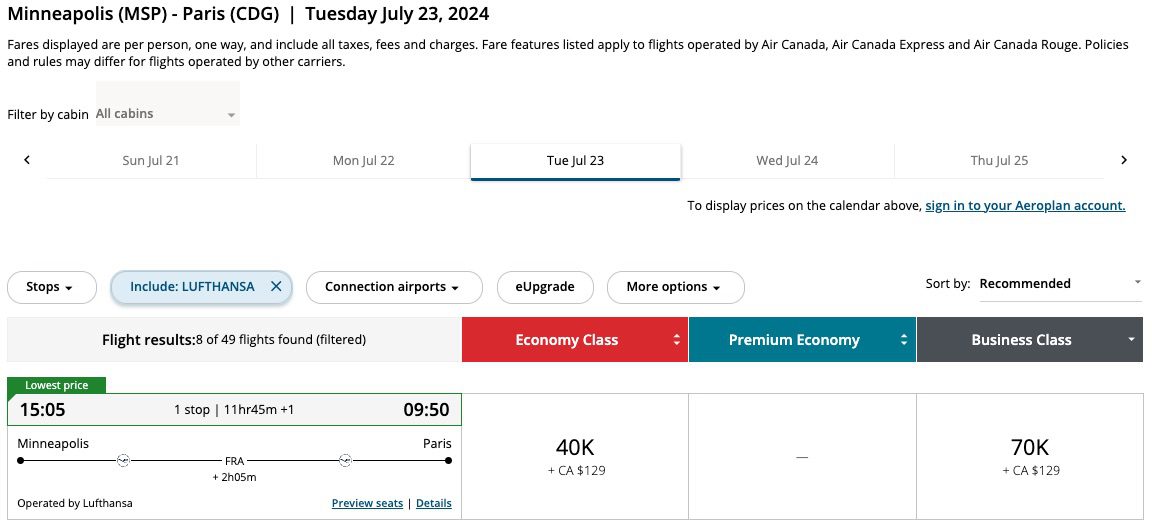Click first plane icon on route line

123,461
